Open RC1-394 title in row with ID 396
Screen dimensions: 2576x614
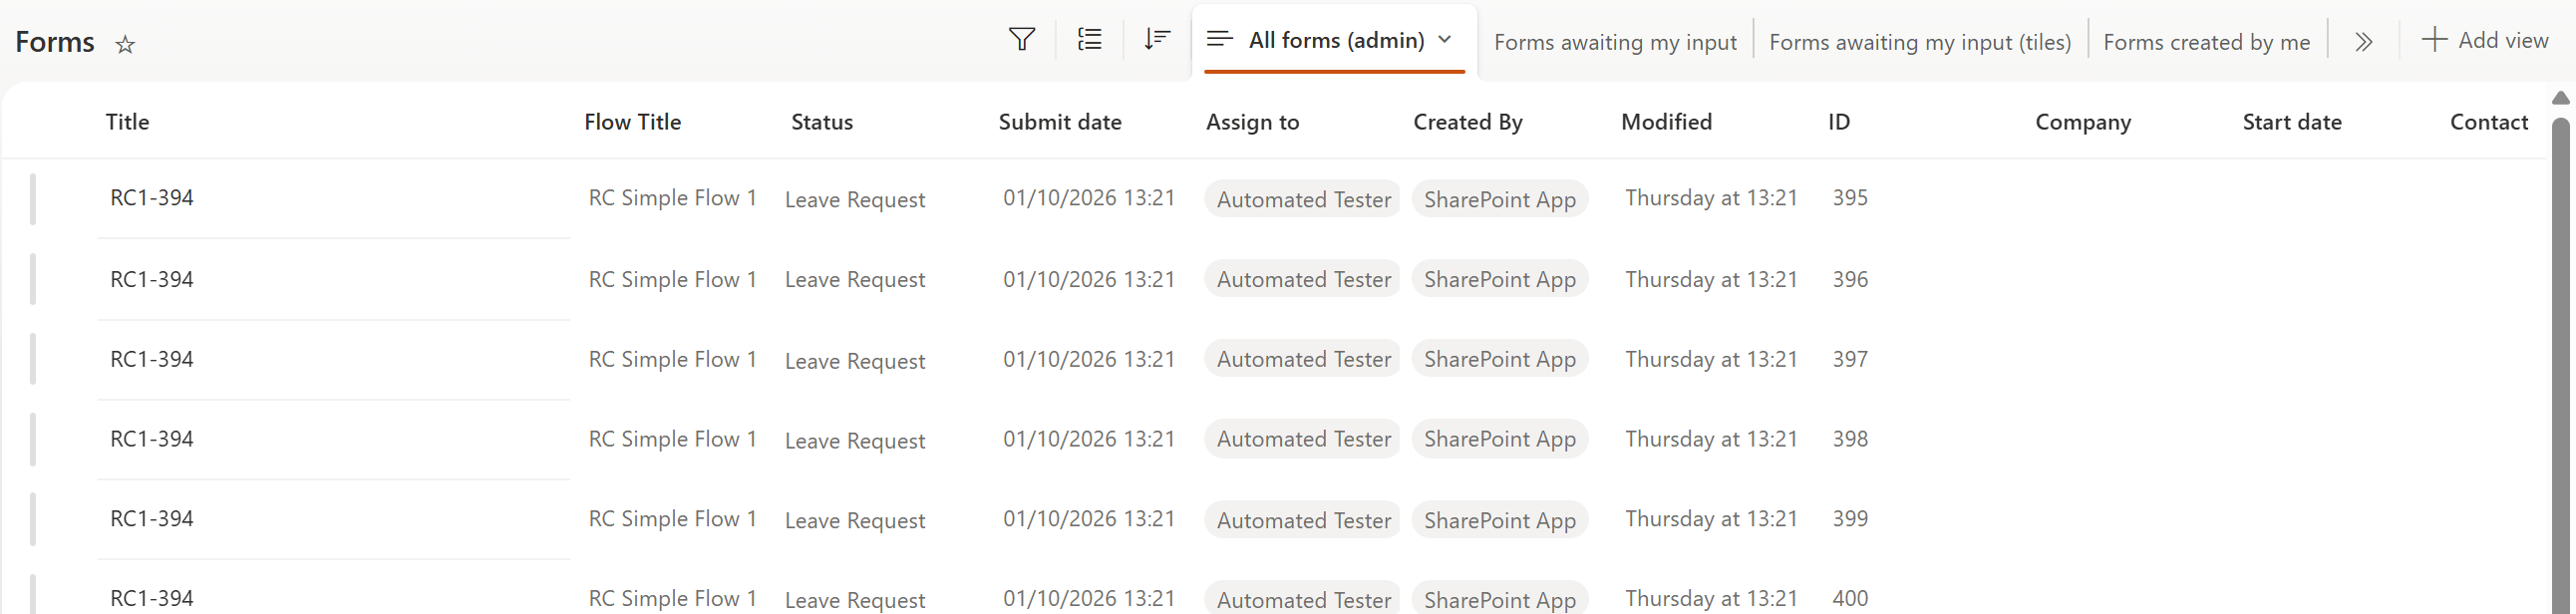pos(152,279)
